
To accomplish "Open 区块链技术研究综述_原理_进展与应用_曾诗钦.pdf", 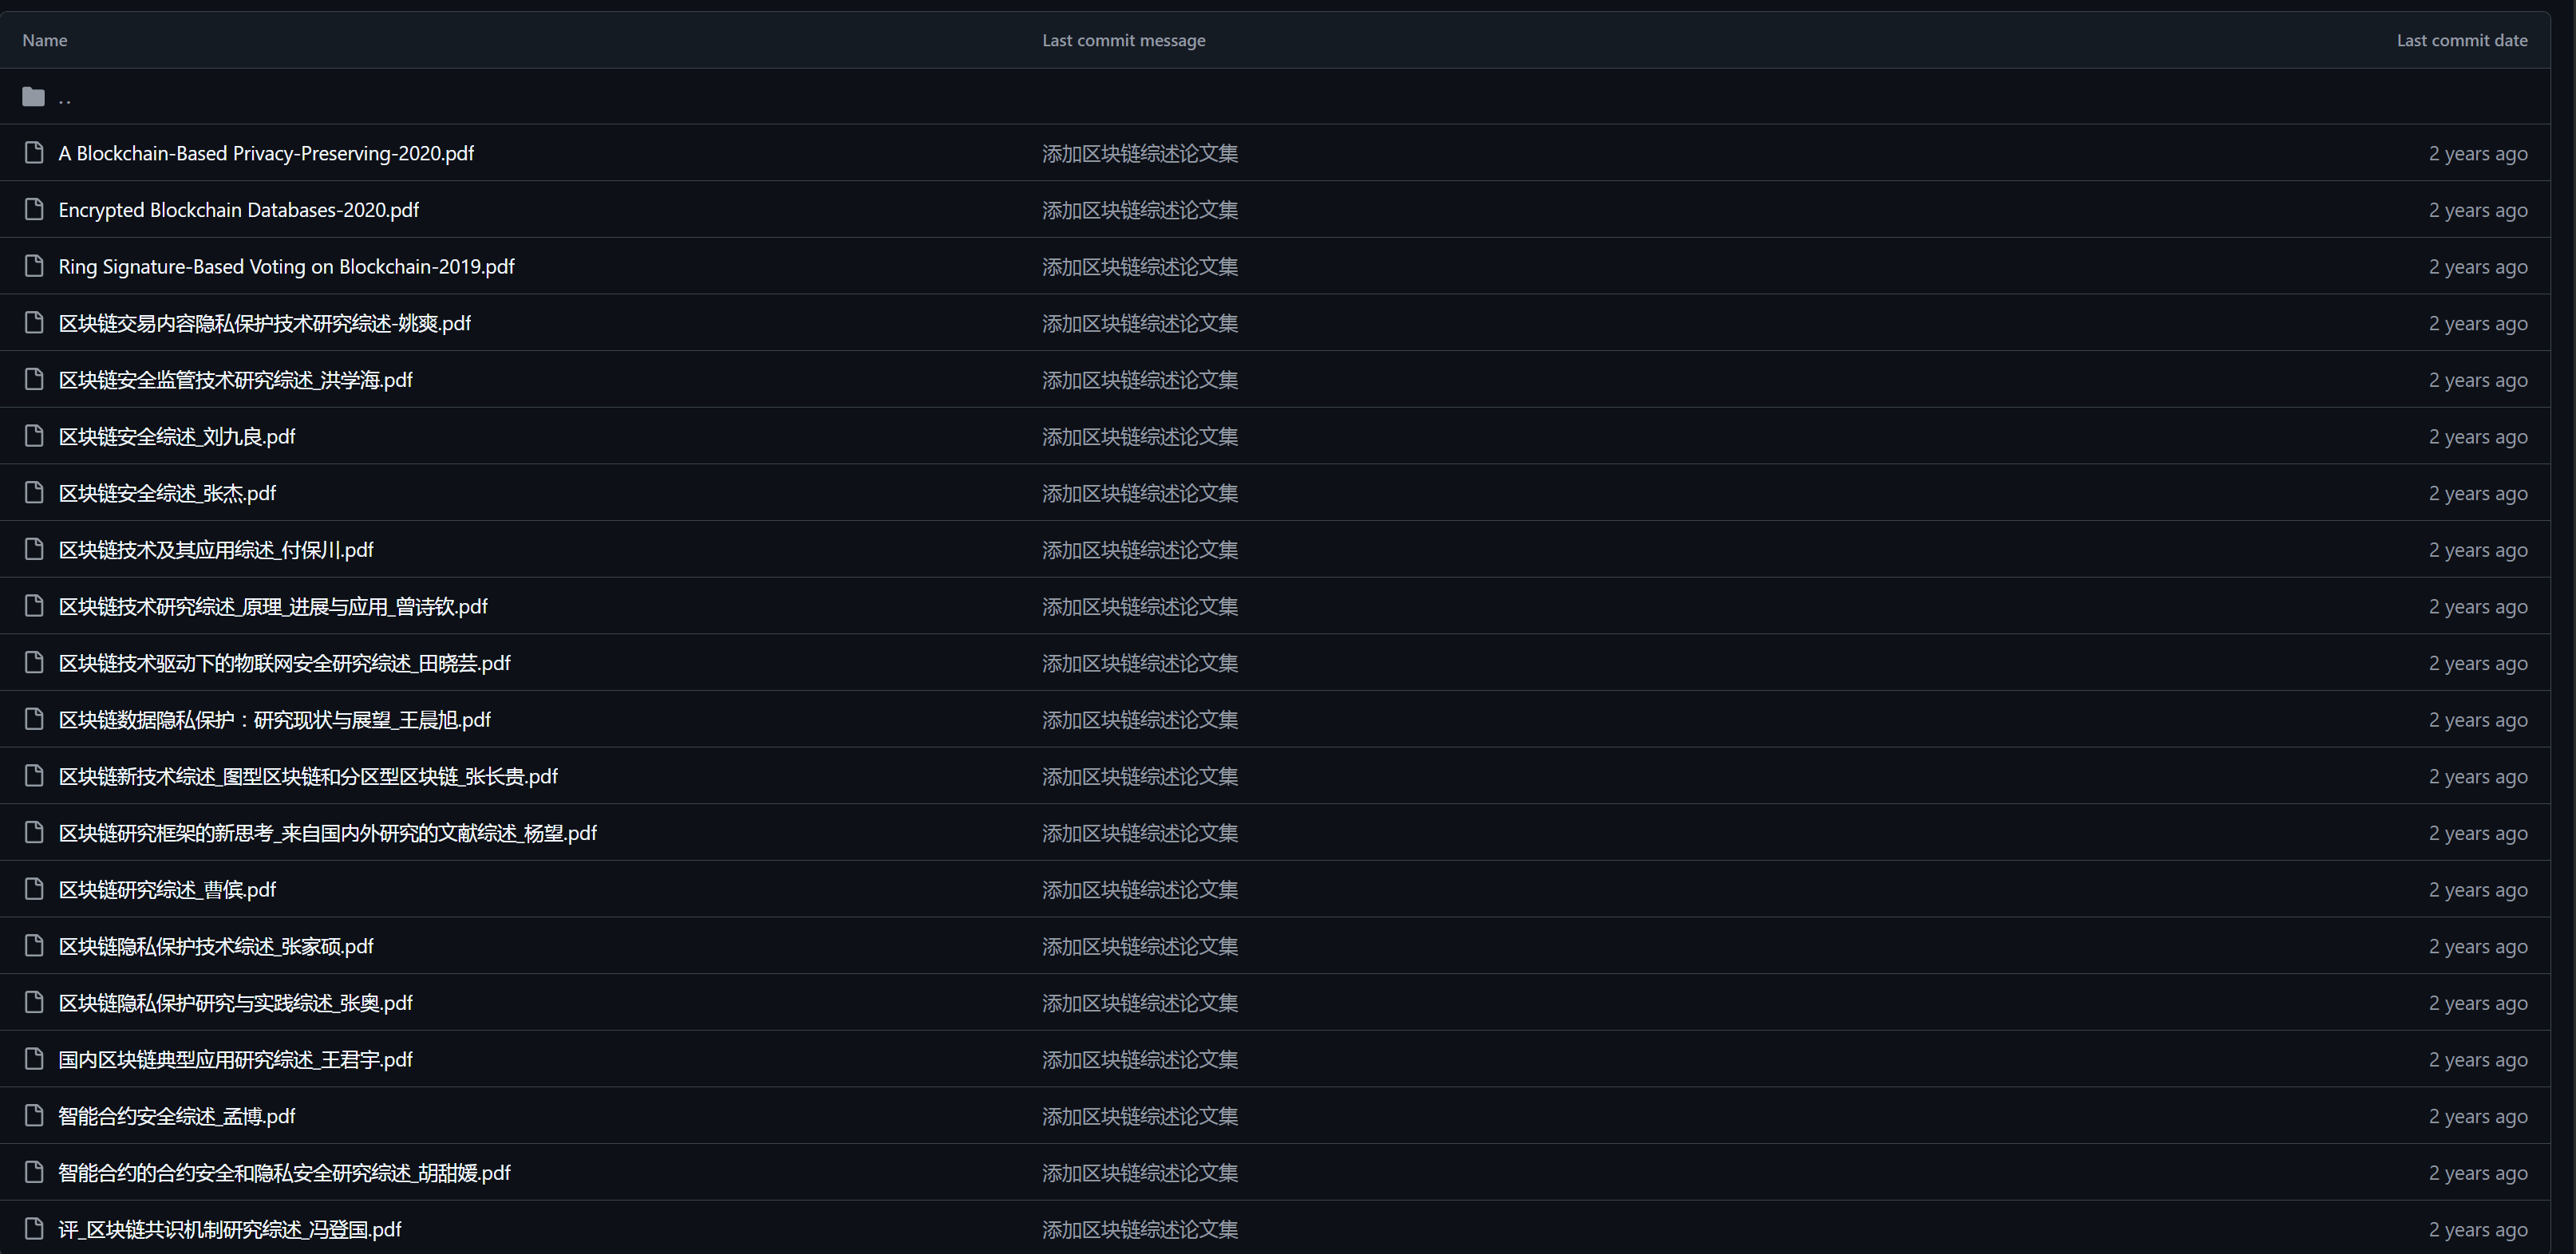I will point(273,607).
